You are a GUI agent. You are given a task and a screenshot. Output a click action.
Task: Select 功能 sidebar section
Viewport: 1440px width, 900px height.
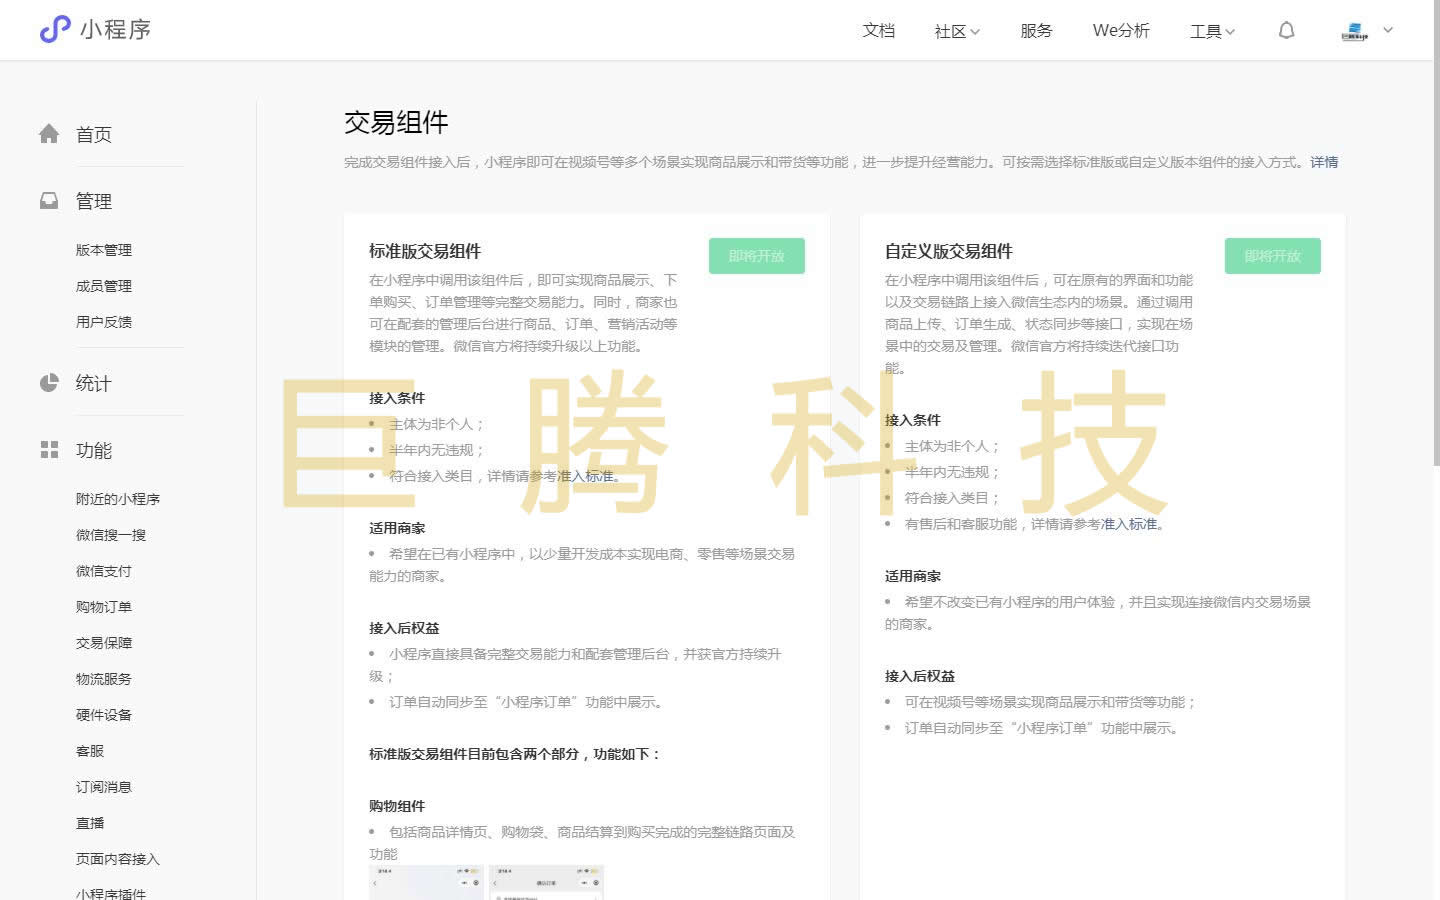tap(94, 450)
